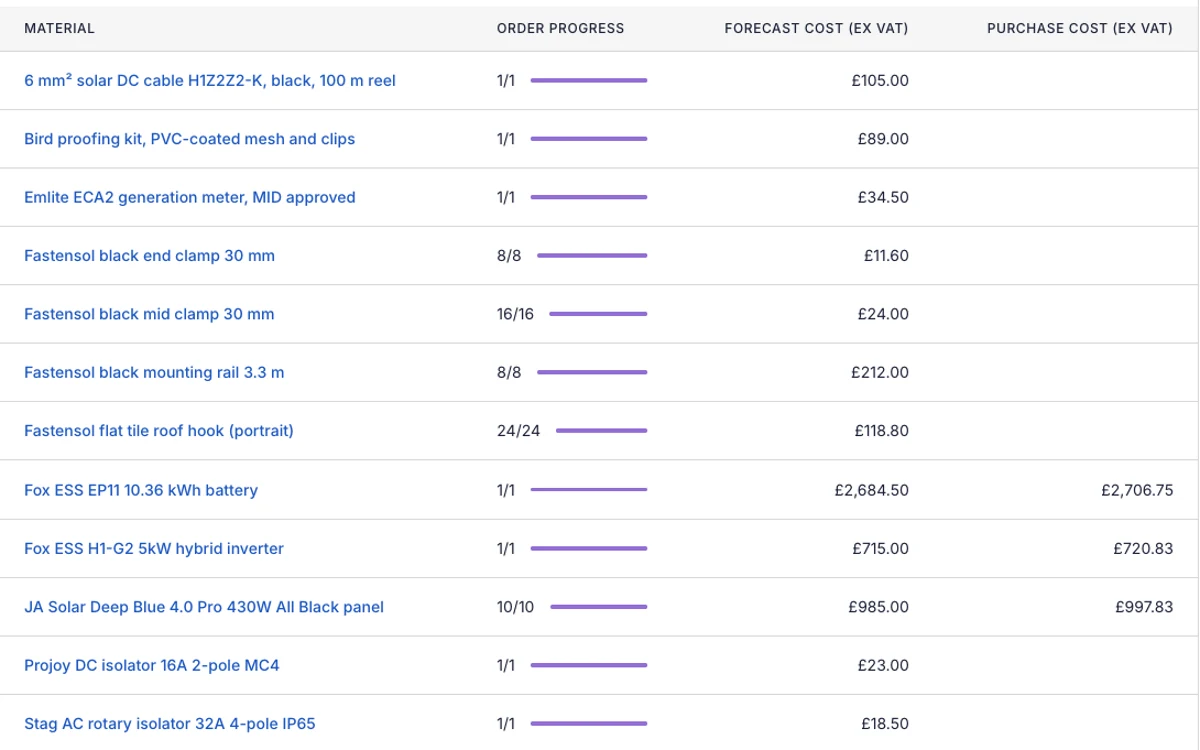
Task: Click forecast cost £24.00
Action: 884,314
